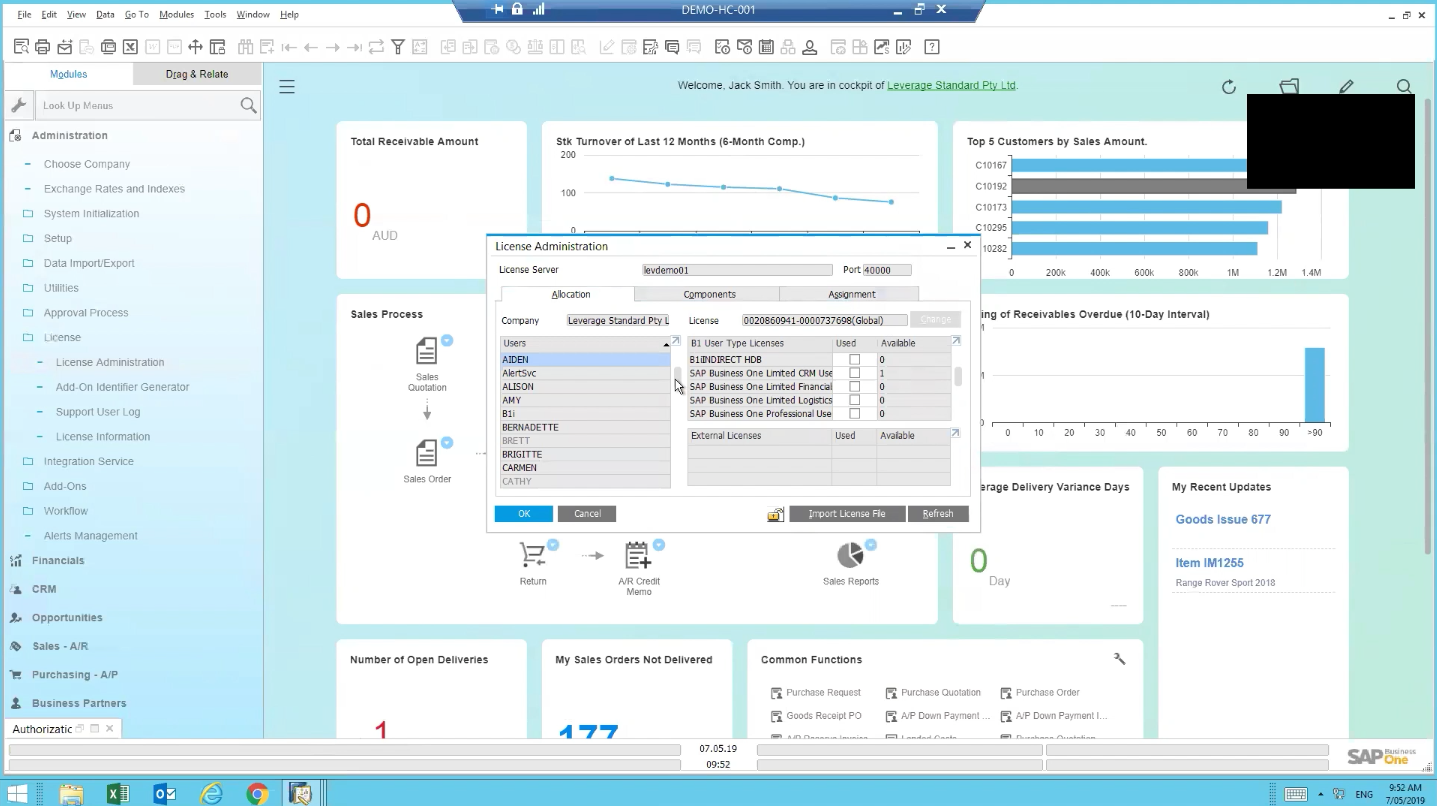Image resolution: width=1437 pixels, height=806 pixels.
Task: Refresh the cockpit with circular arrow
Action: tap(1229, 87)
